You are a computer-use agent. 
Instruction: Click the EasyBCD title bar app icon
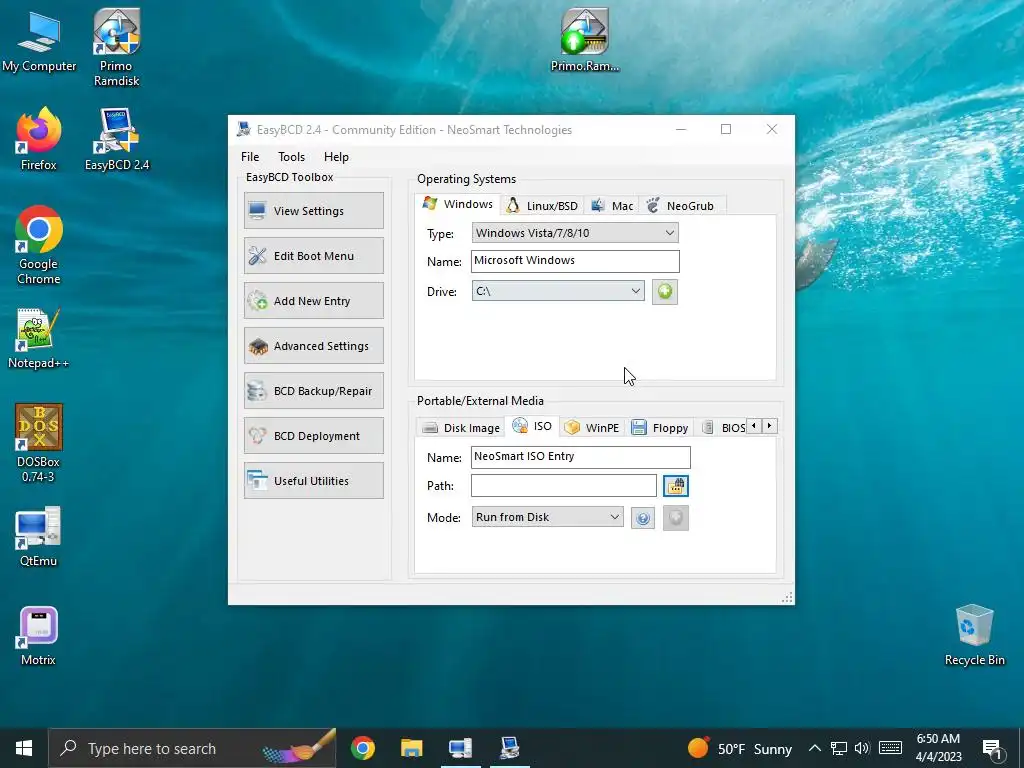[x=244, y=129]
